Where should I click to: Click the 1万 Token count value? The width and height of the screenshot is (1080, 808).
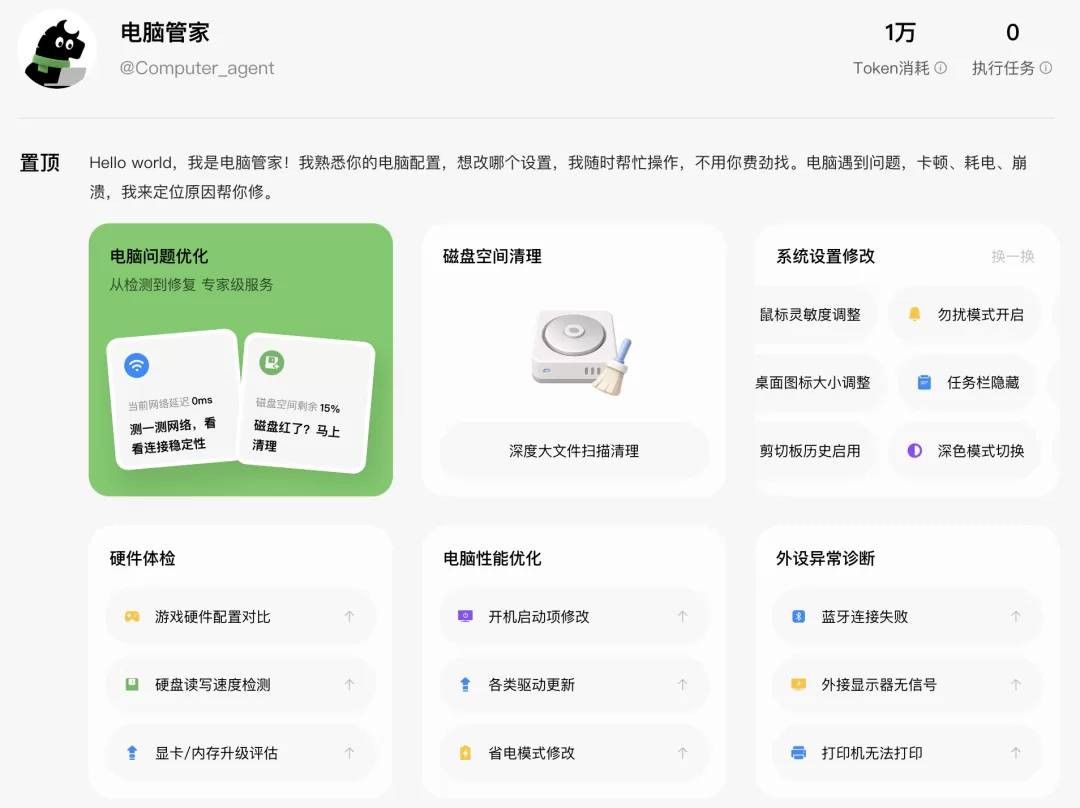900,32
